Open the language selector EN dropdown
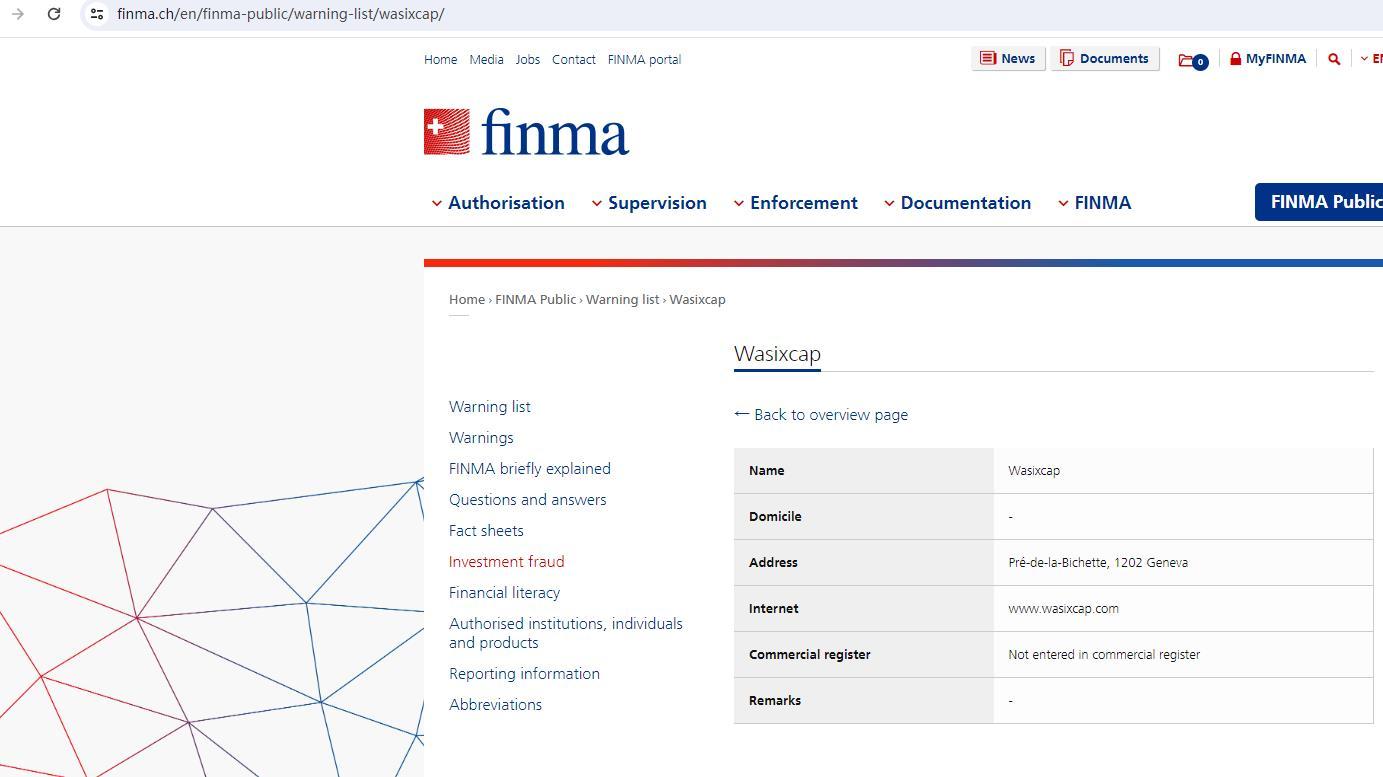 pyautogui.click(x=1371, y=59)
